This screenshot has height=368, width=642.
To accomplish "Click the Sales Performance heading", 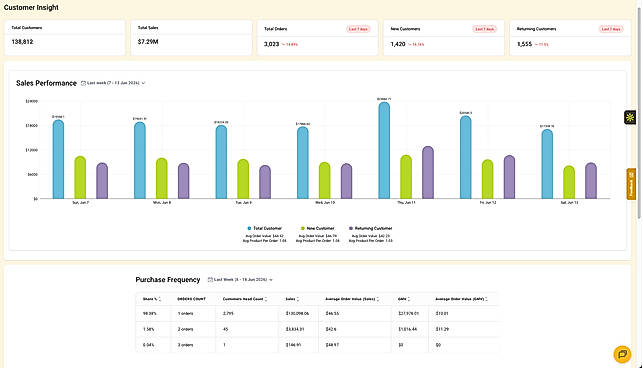I will tap(46, 83).
